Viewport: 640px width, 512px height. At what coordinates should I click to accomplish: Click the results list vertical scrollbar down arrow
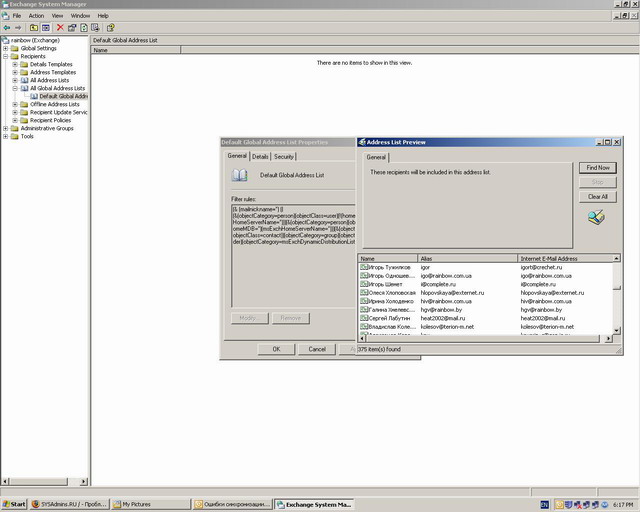click(617, 330)
